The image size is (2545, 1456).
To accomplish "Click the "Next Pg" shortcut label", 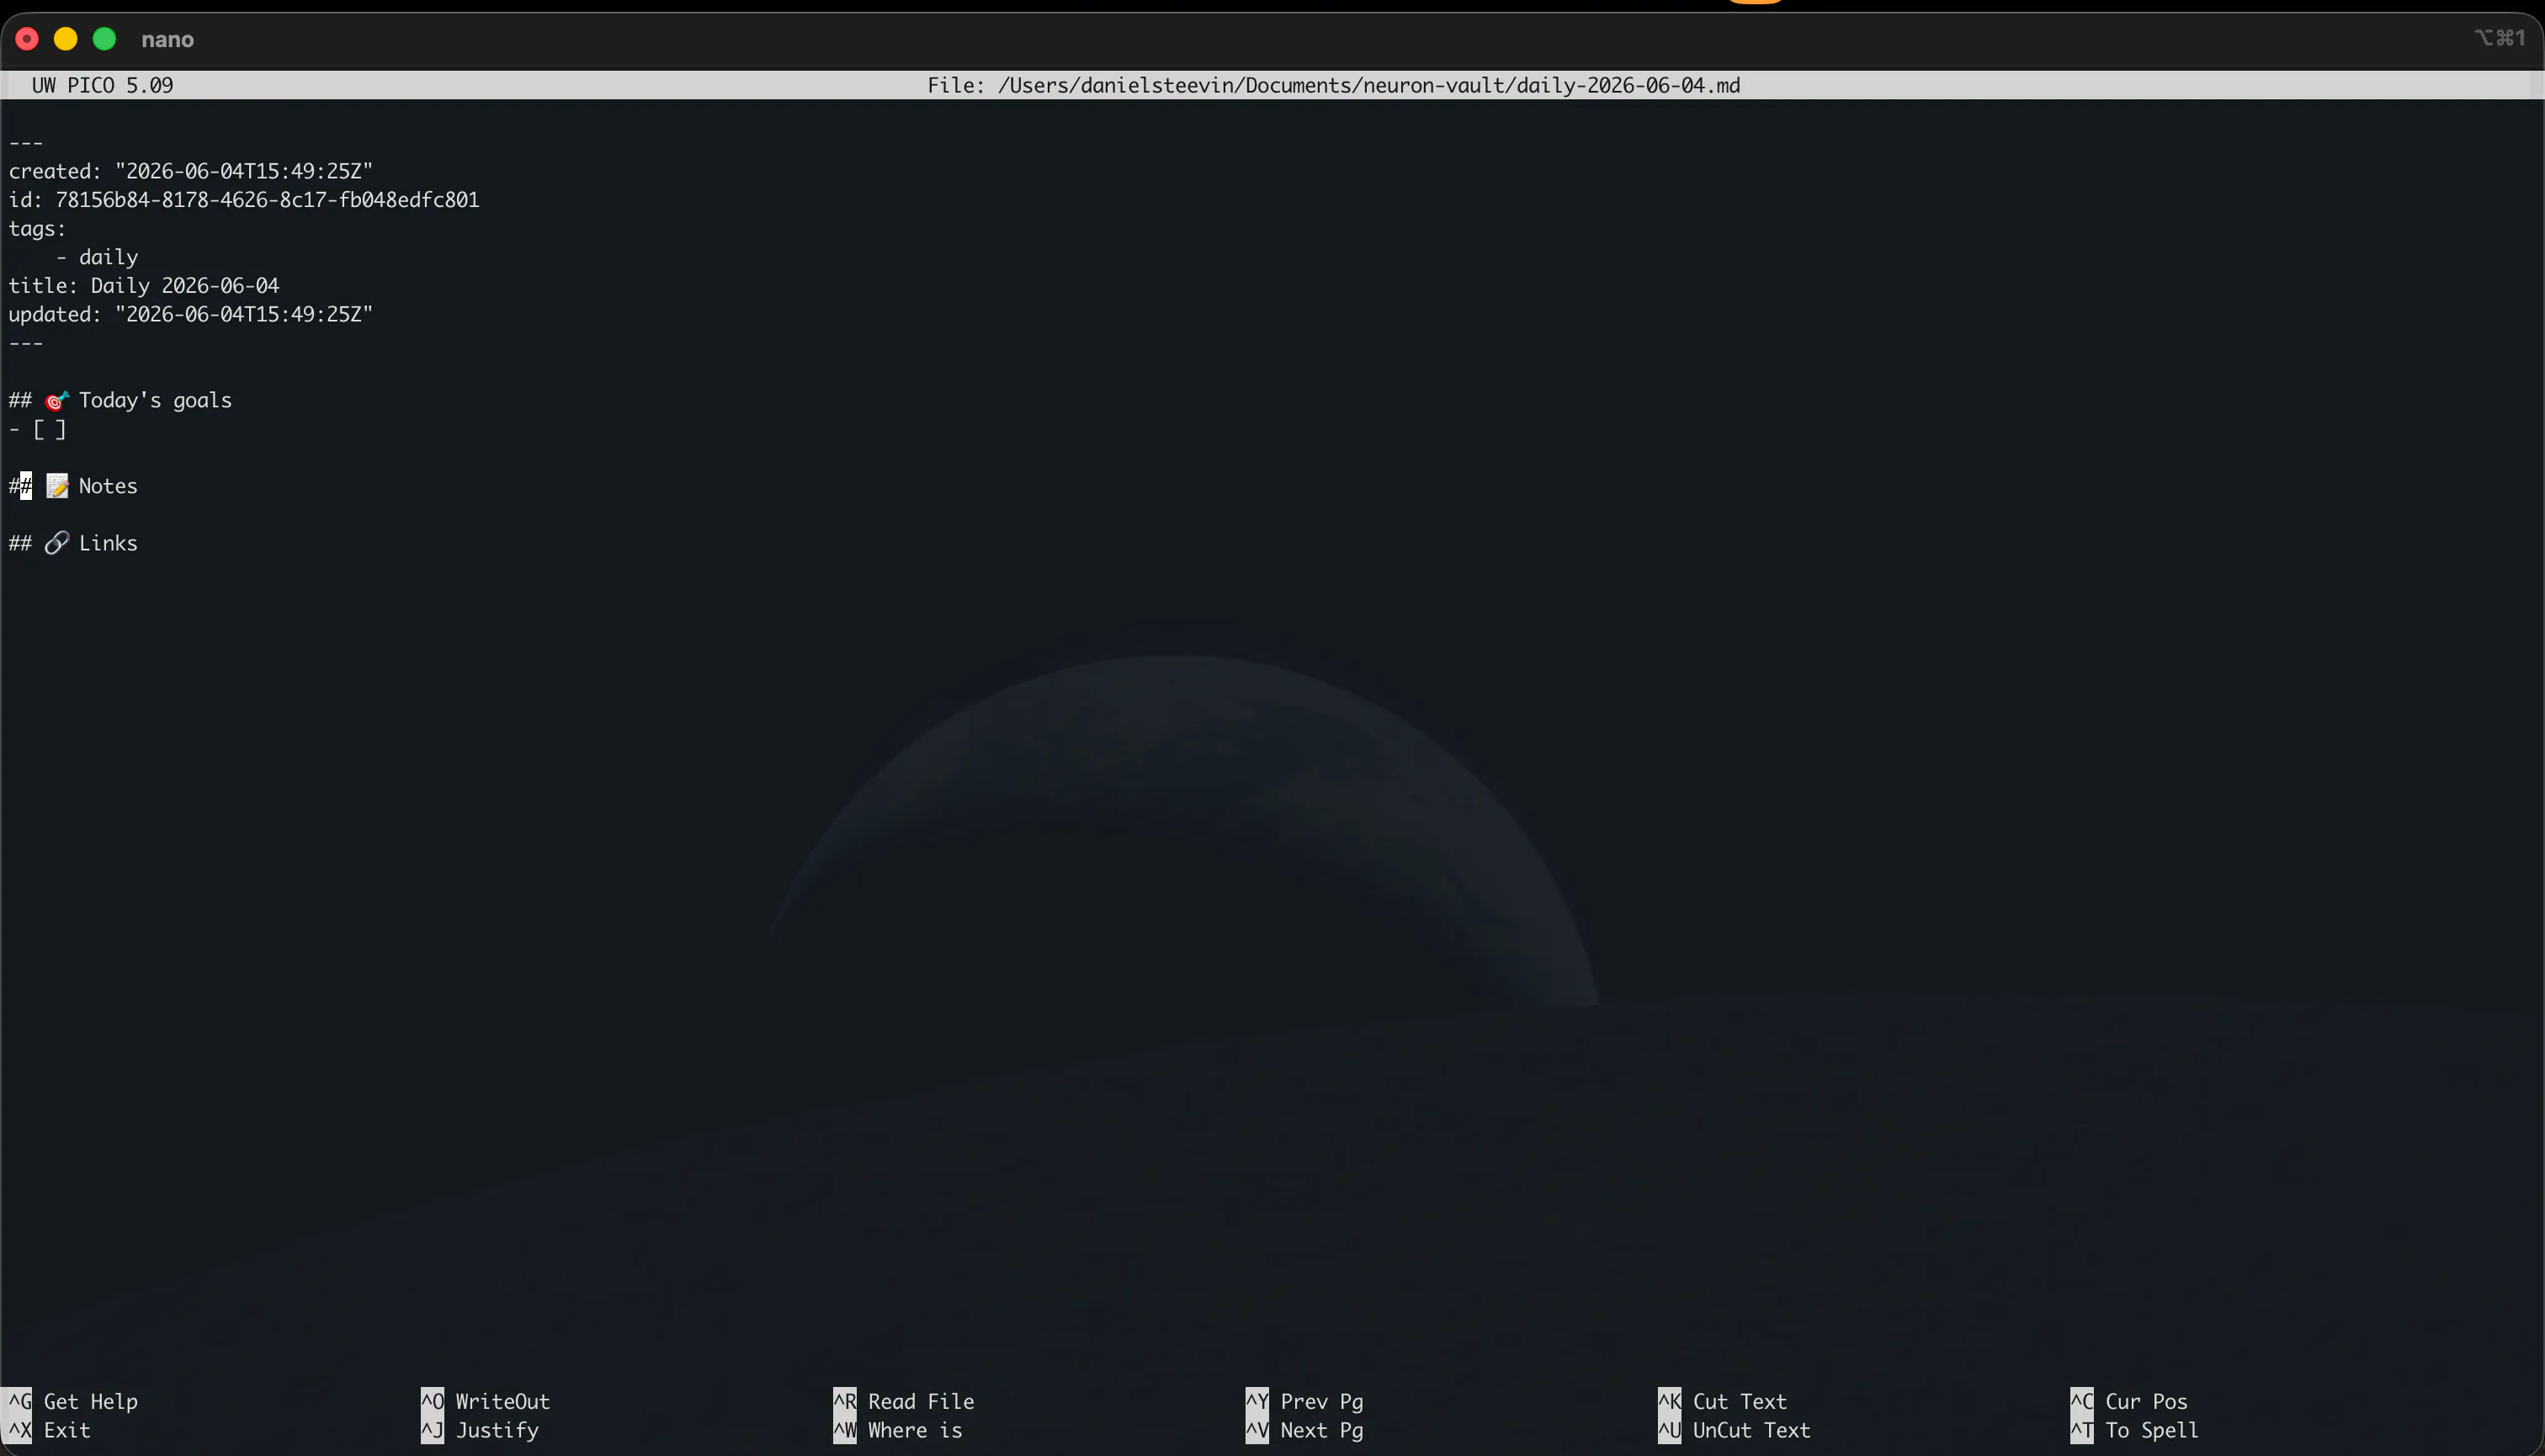I will click(1322, 1431).
